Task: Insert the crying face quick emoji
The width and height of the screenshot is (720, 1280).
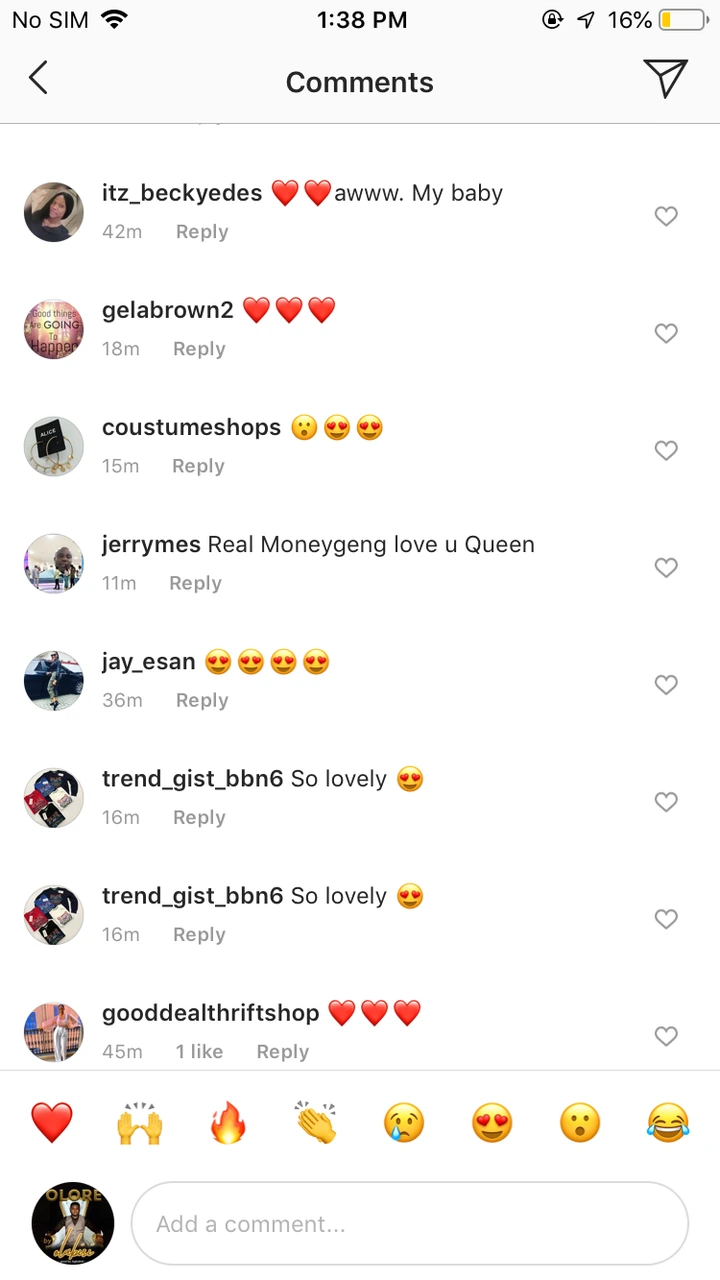Action: coord(404,1123)
